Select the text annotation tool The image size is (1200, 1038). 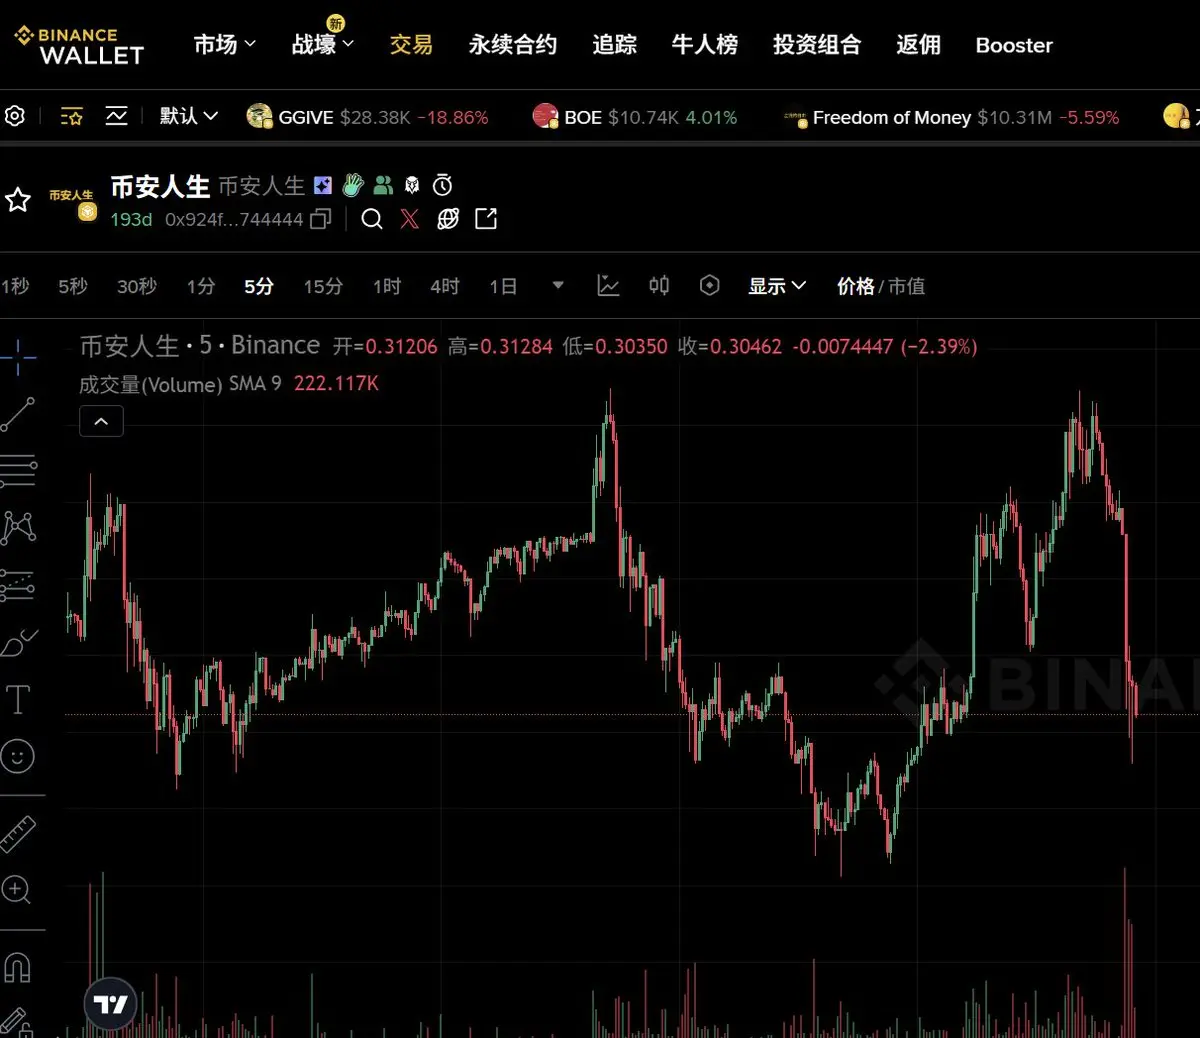coord(18,699)
